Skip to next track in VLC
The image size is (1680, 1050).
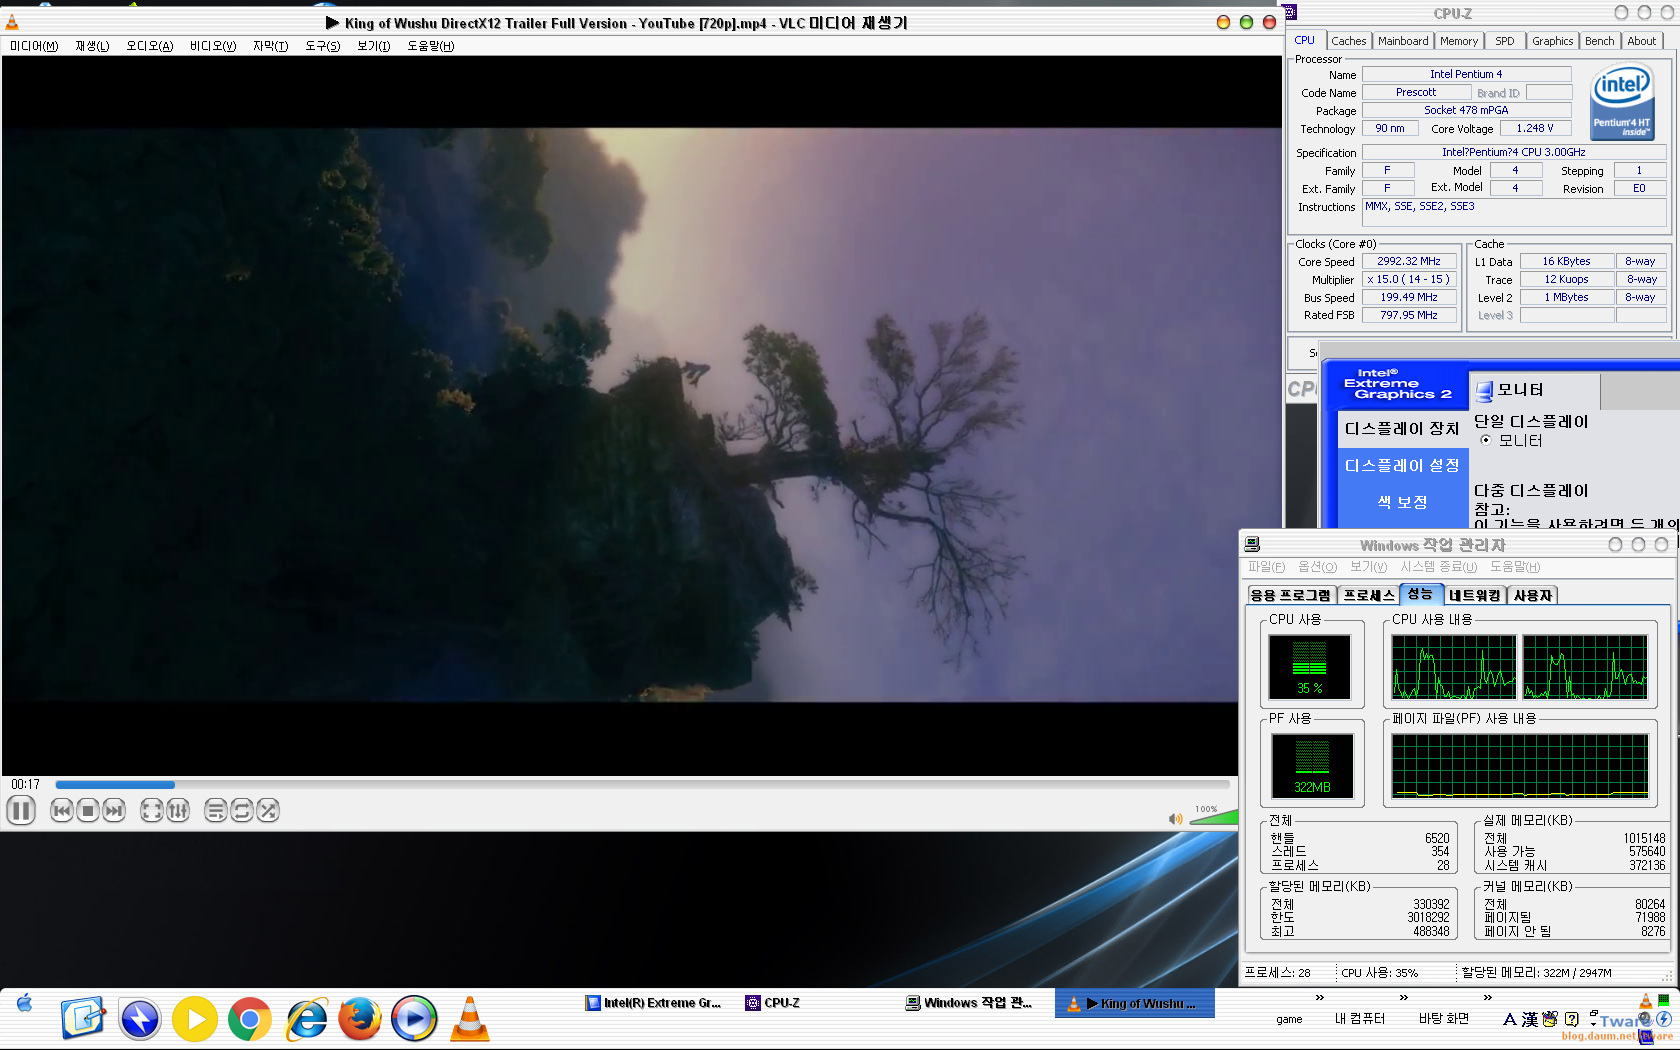(115, 810)
